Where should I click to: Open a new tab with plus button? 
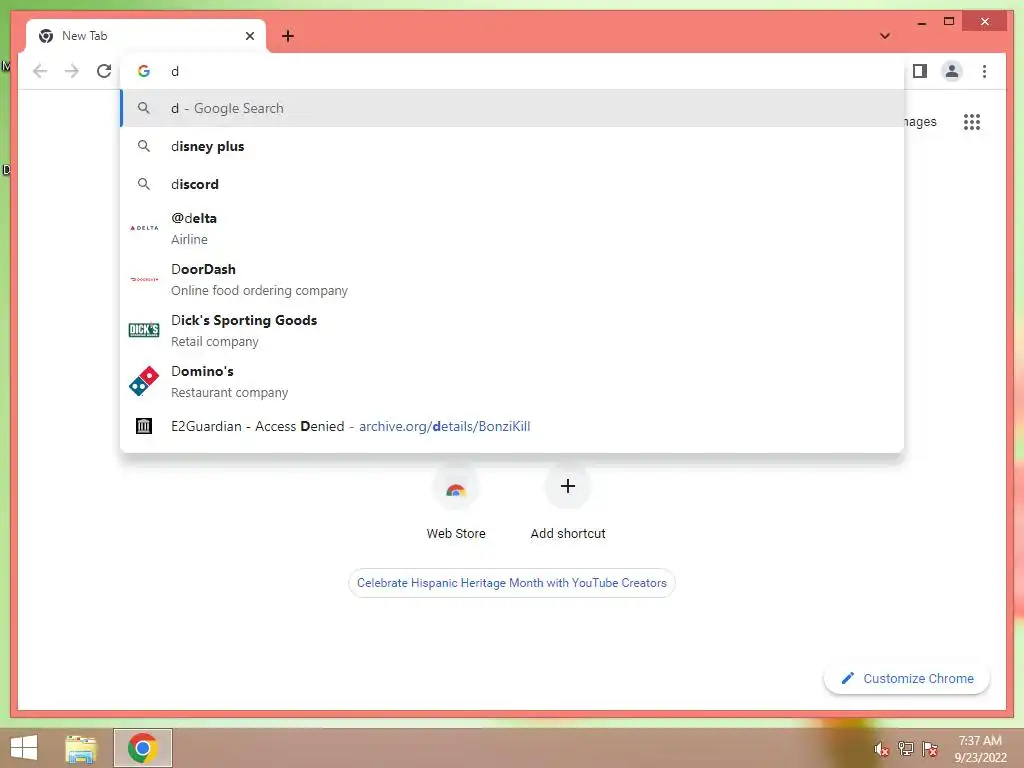(288, 36)
